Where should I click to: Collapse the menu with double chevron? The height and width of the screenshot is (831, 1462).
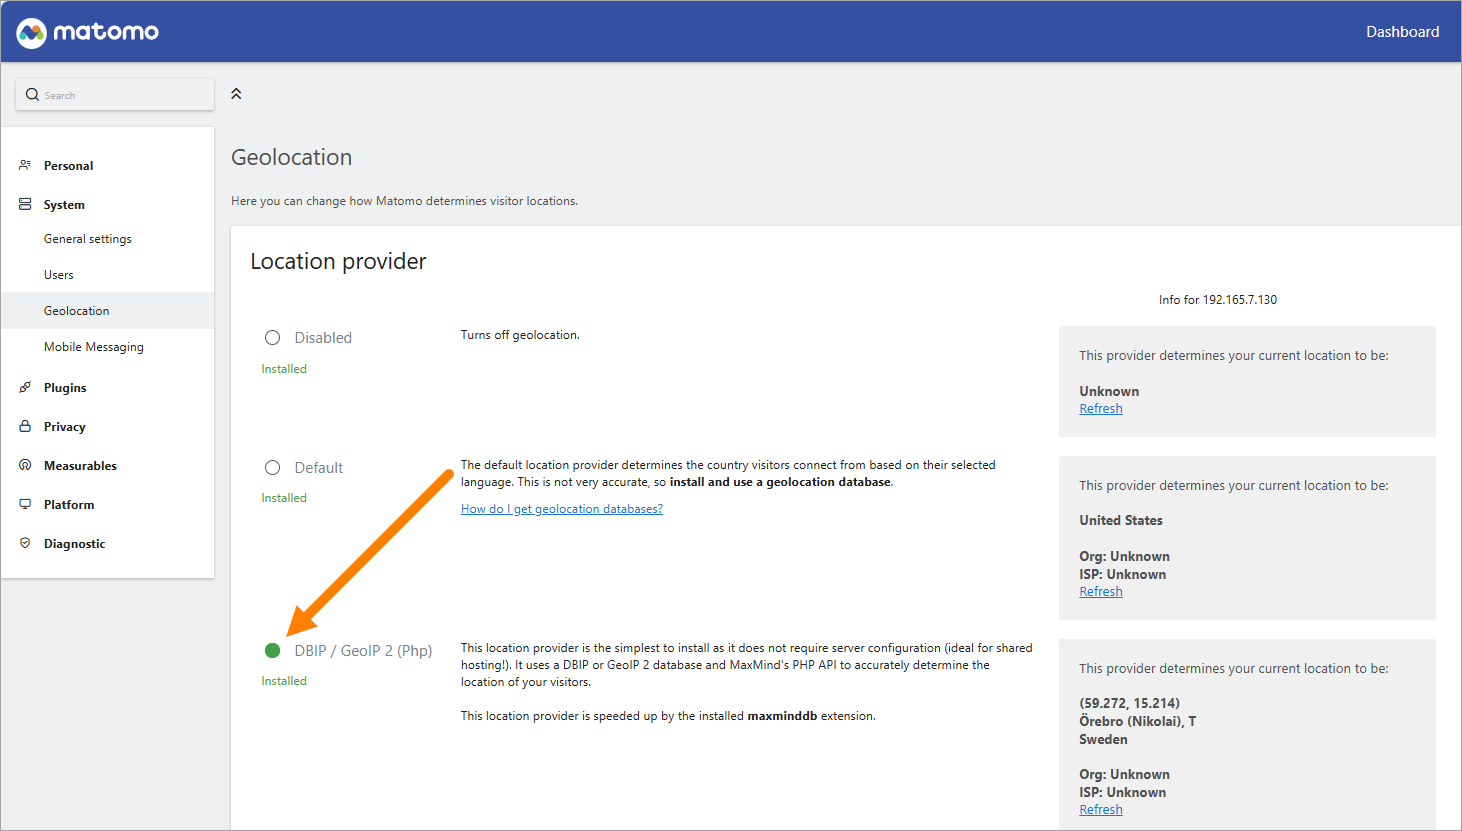point(236,94)
